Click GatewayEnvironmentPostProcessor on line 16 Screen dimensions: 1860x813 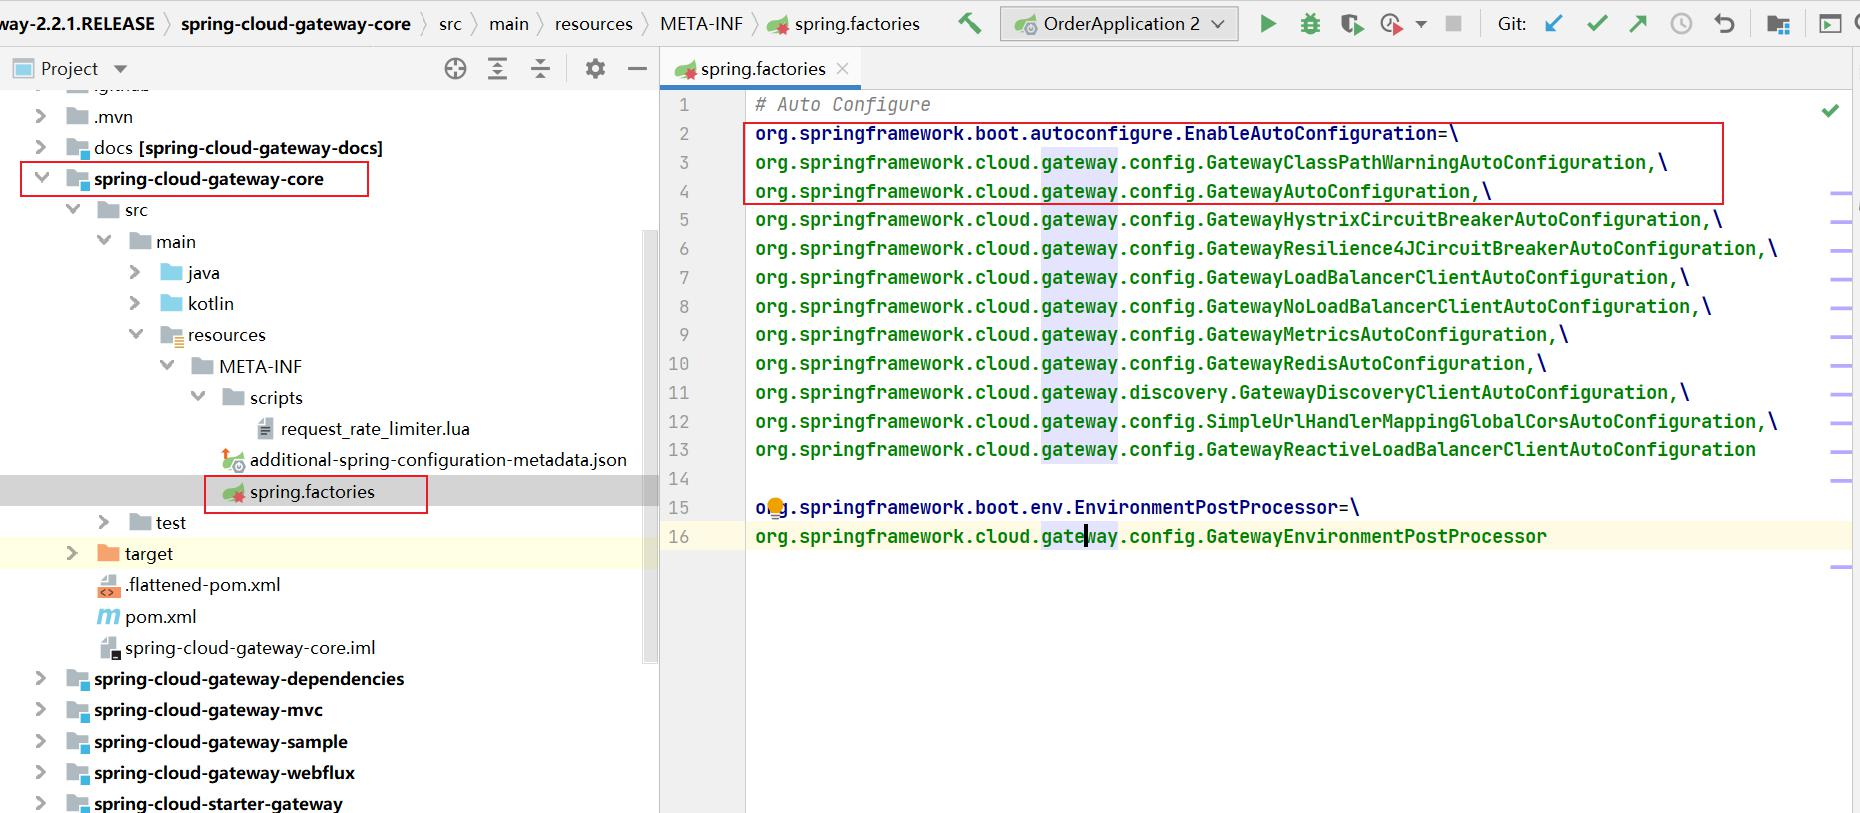tap(1376, 536)
